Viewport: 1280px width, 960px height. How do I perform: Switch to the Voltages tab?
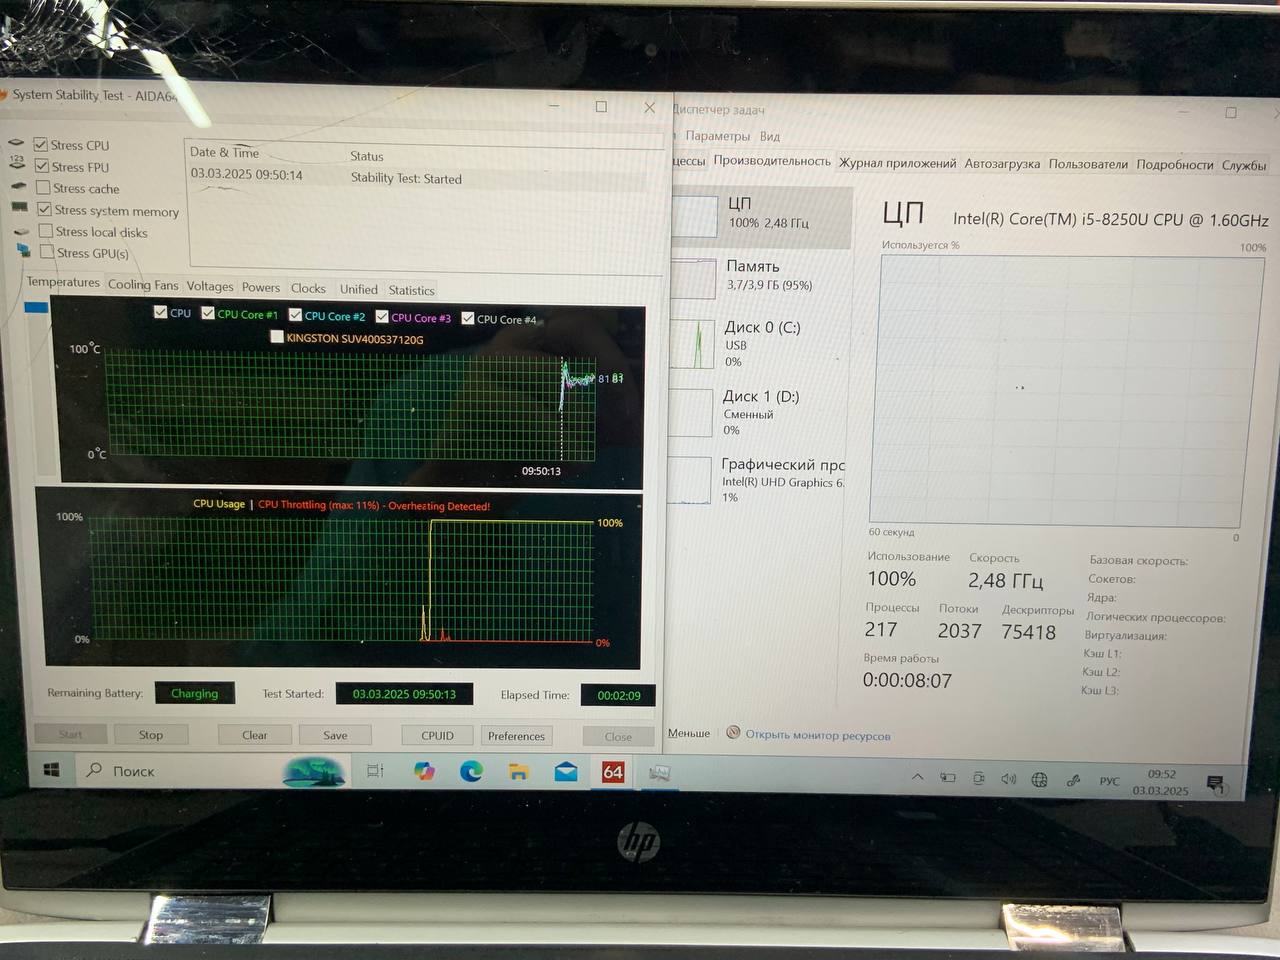pos(210,286)
